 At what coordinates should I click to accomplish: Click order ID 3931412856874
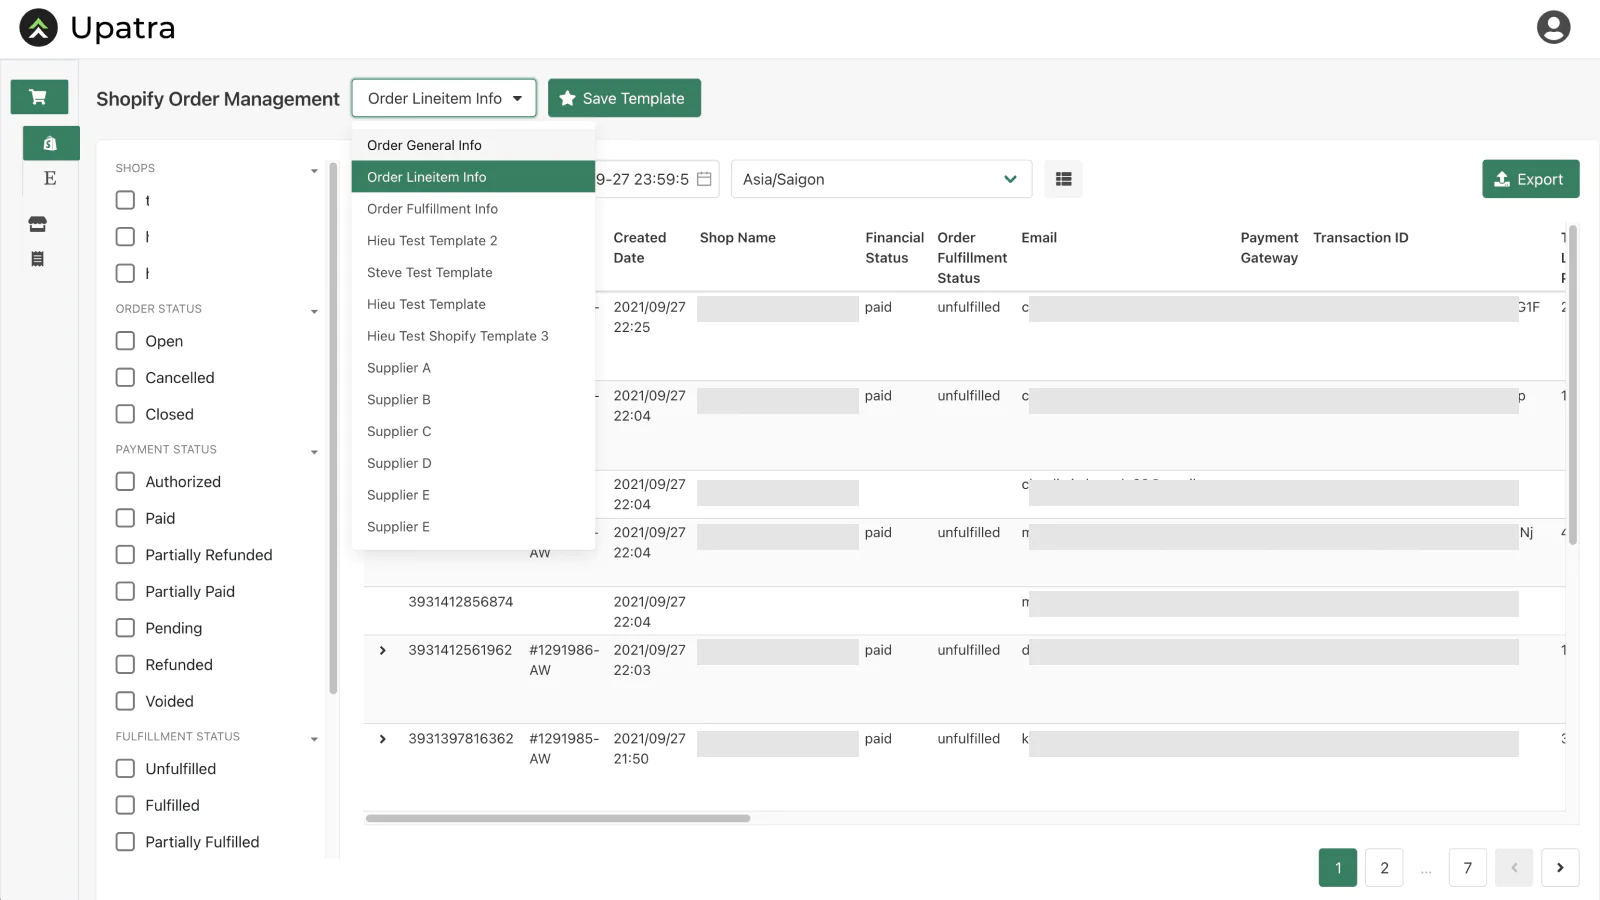461,602
